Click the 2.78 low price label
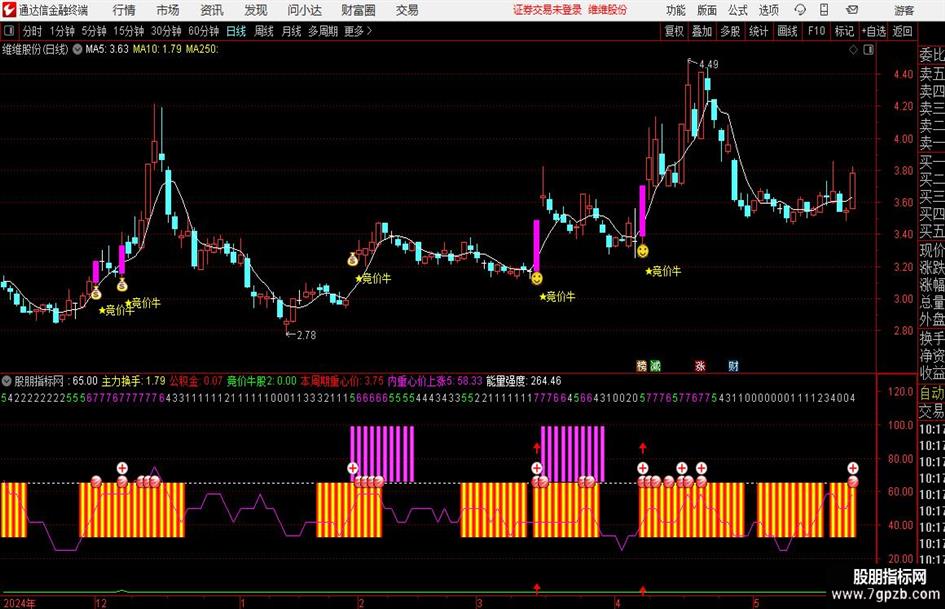Screen dimensions: 945x609 [x=306, y=335]
